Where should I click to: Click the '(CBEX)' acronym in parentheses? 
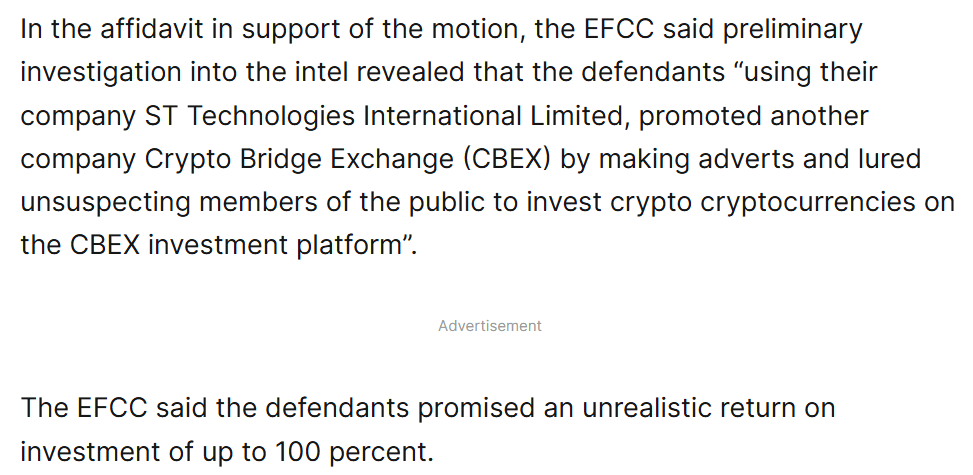point(507,160)
